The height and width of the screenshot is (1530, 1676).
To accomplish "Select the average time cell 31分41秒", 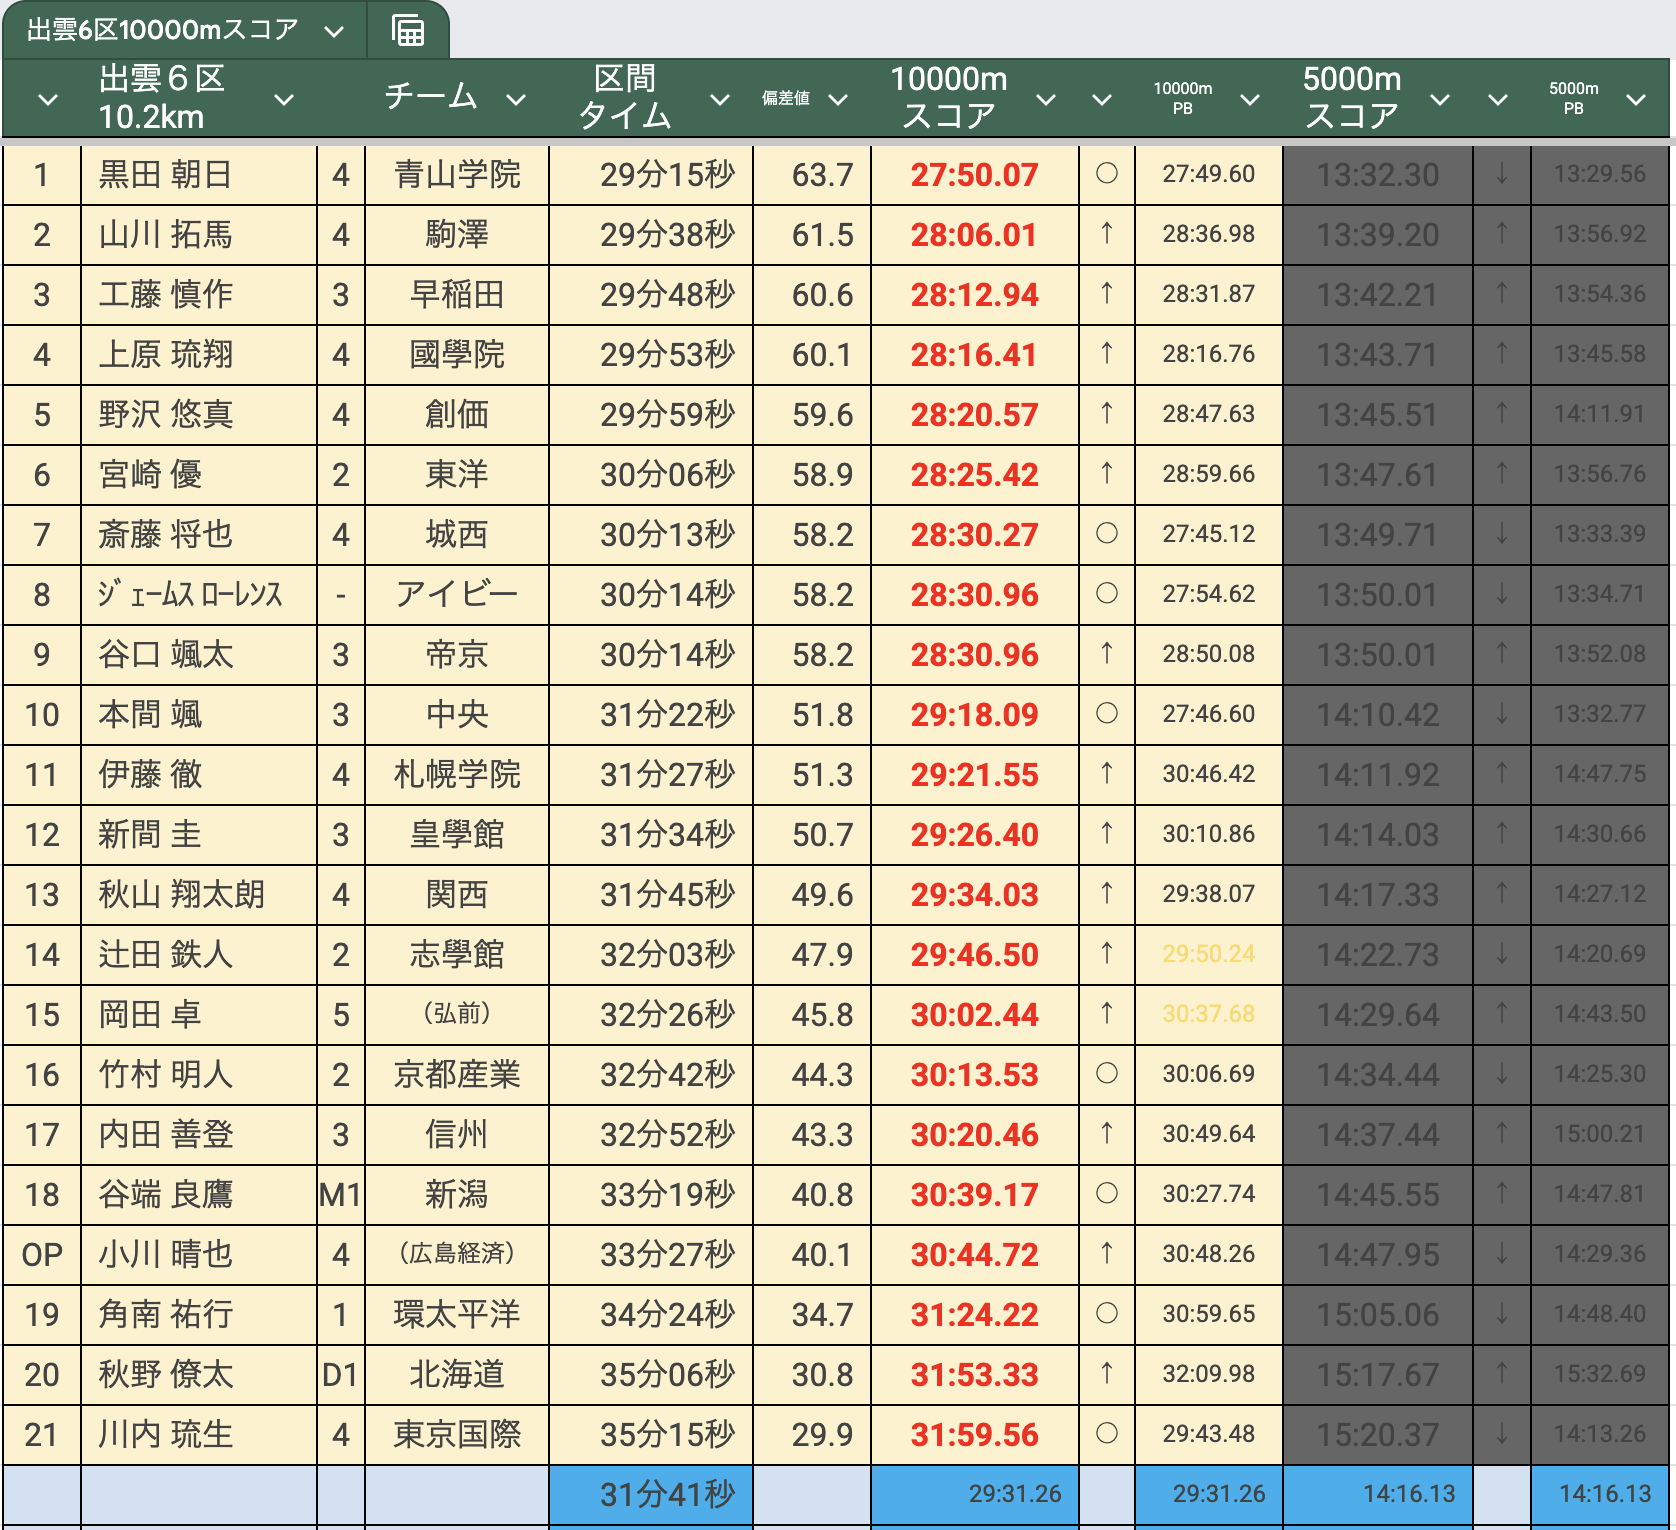I will click(651, 1495).
